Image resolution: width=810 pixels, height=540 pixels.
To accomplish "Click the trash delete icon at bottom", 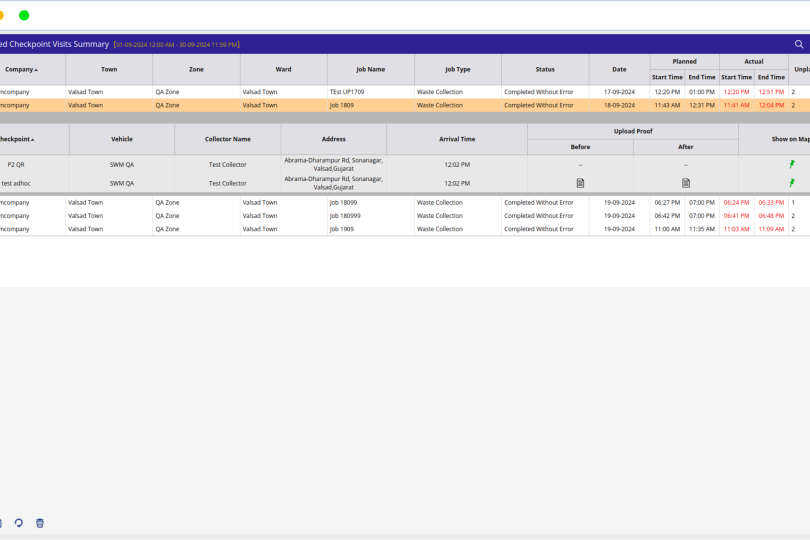I will [40, 523].
